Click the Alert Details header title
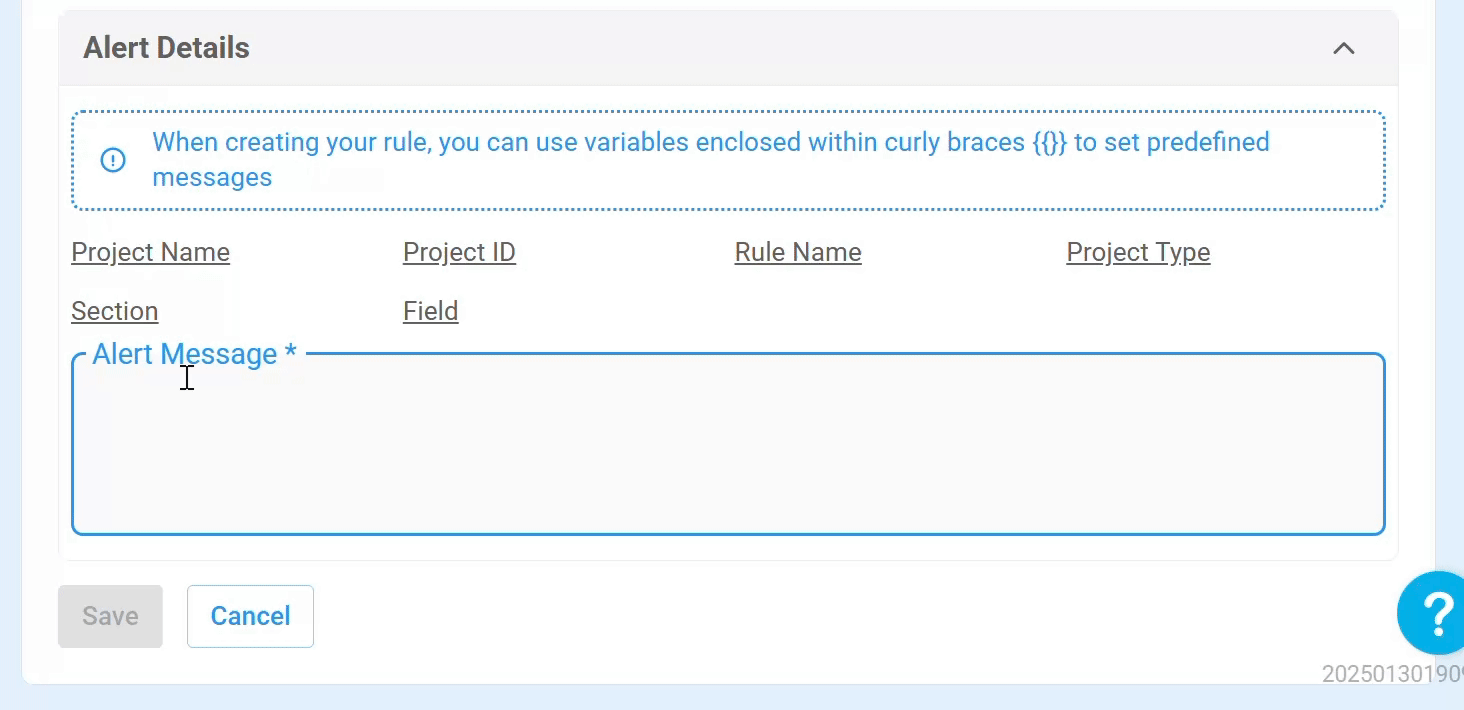The width and height of the screenshot is (1464, 710). click(166, 48)
